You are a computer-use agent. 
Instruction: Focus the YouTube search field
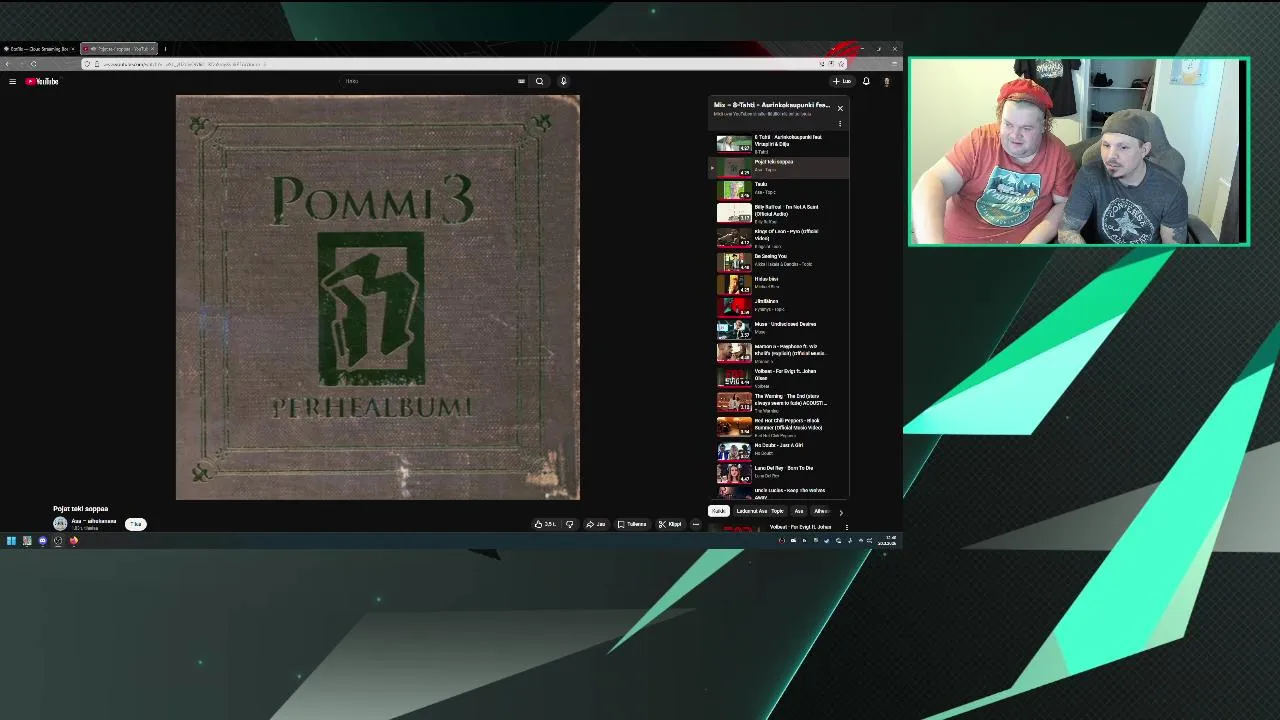430,81
